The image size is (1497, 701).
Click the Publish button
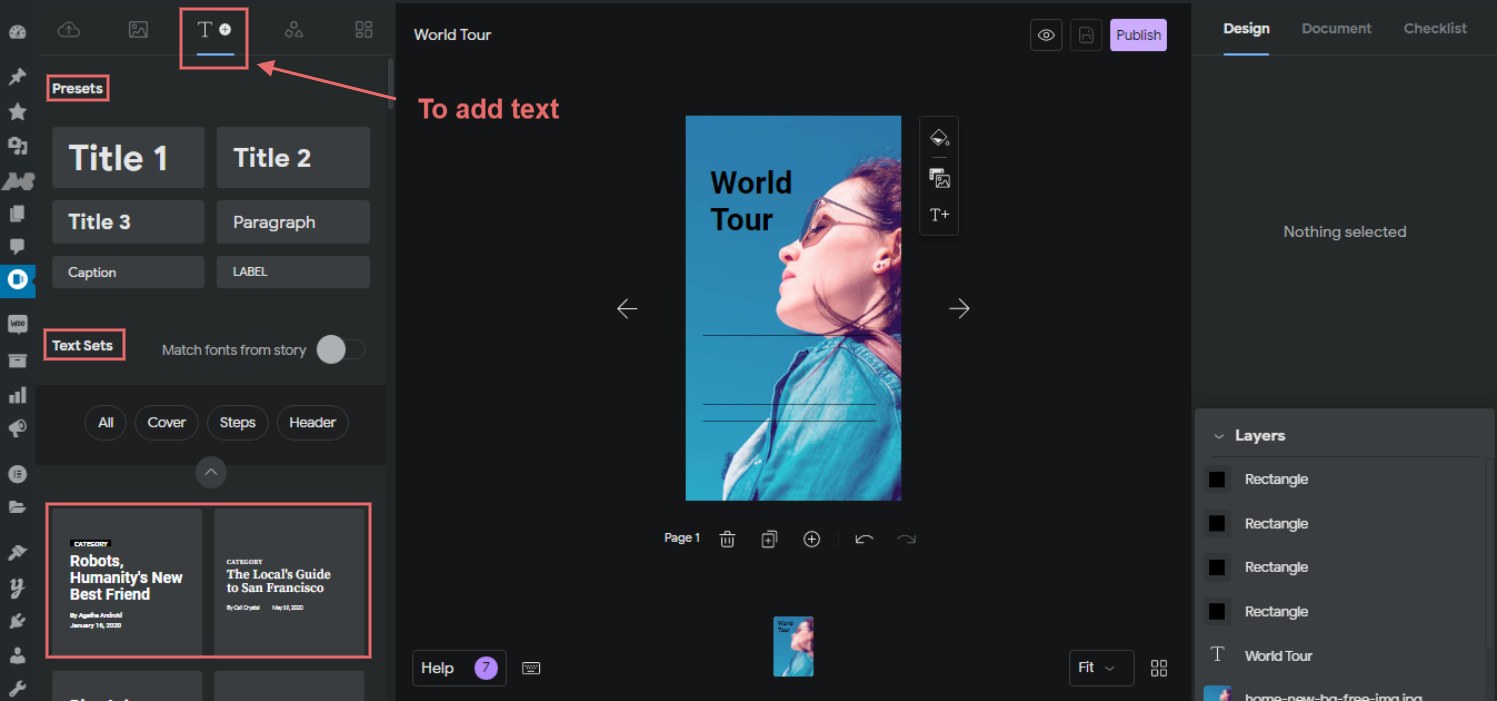1138,34
